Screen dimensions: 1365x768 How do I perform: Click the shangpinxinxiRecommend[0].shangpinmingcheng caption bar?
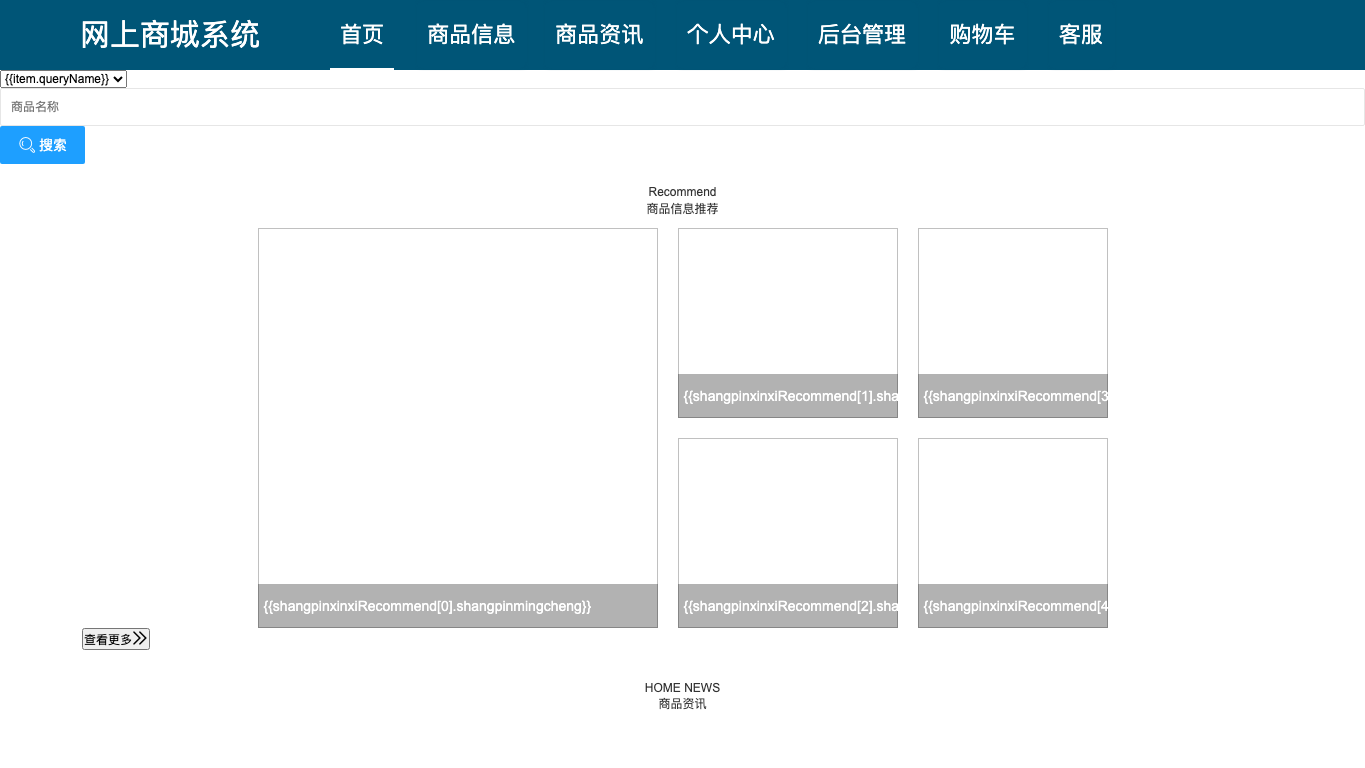coord(458,606)
